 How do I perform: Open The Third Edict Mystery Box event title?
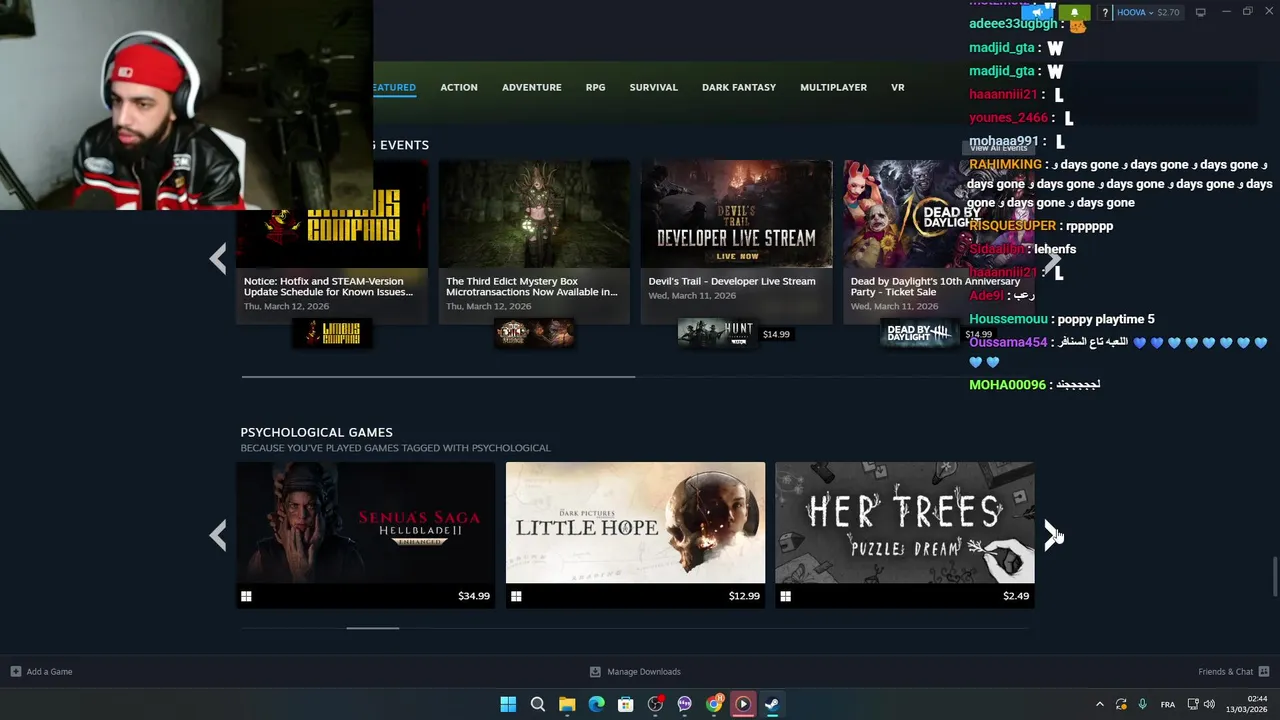(532, 287)
